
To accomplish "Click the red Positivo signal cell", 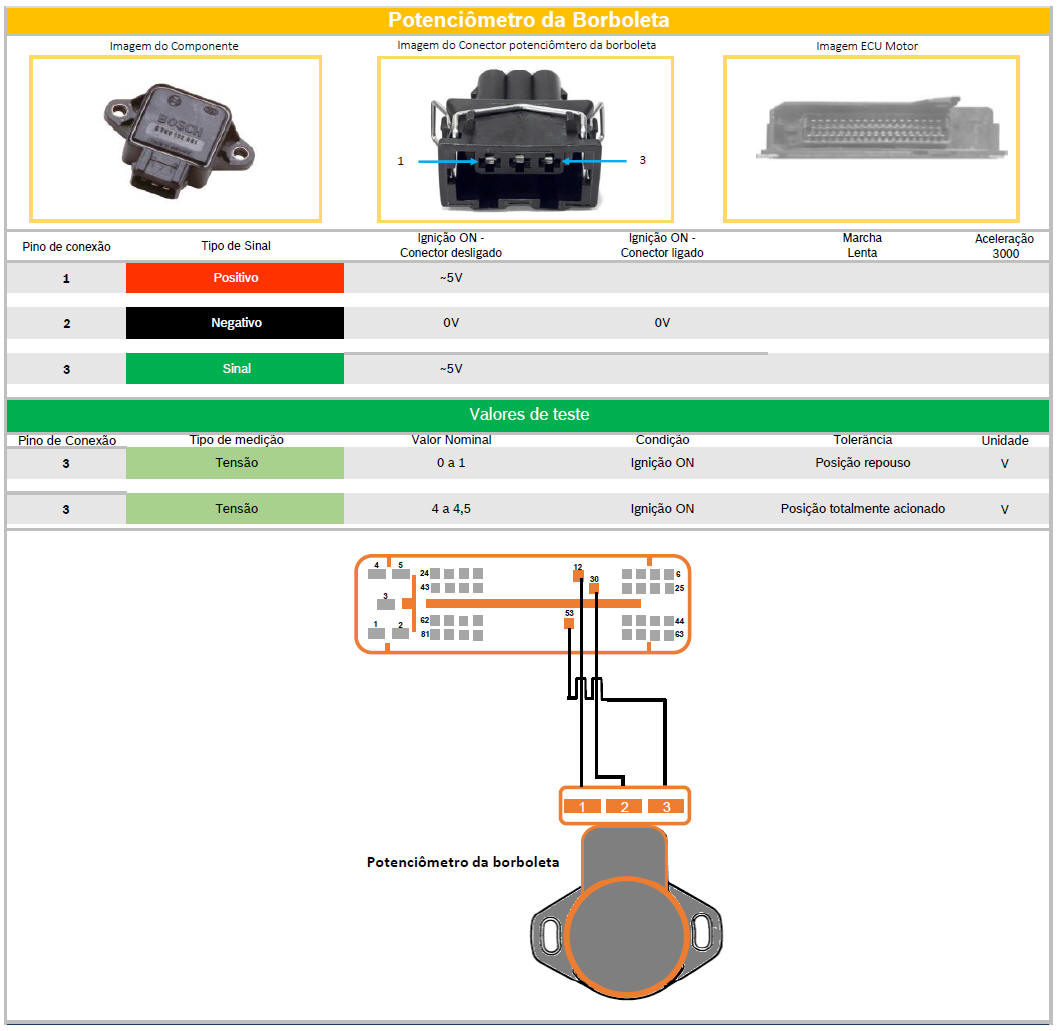I will (235, 278).
